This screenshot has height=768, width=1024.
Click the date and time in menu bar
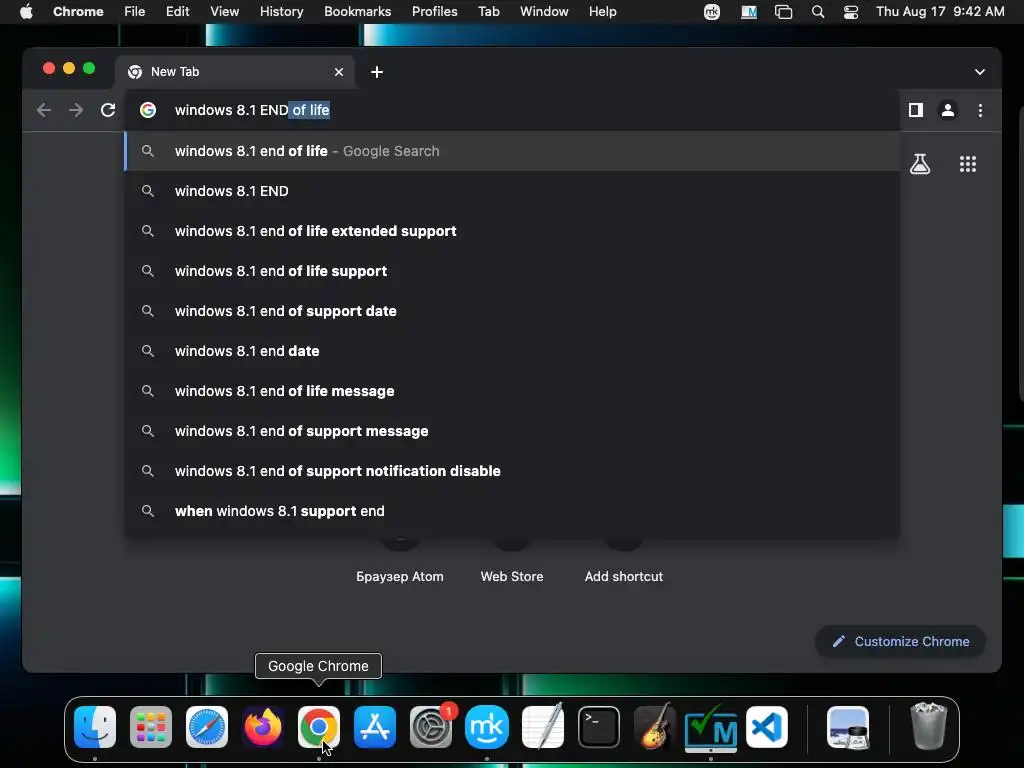click(x=940, y=12)
